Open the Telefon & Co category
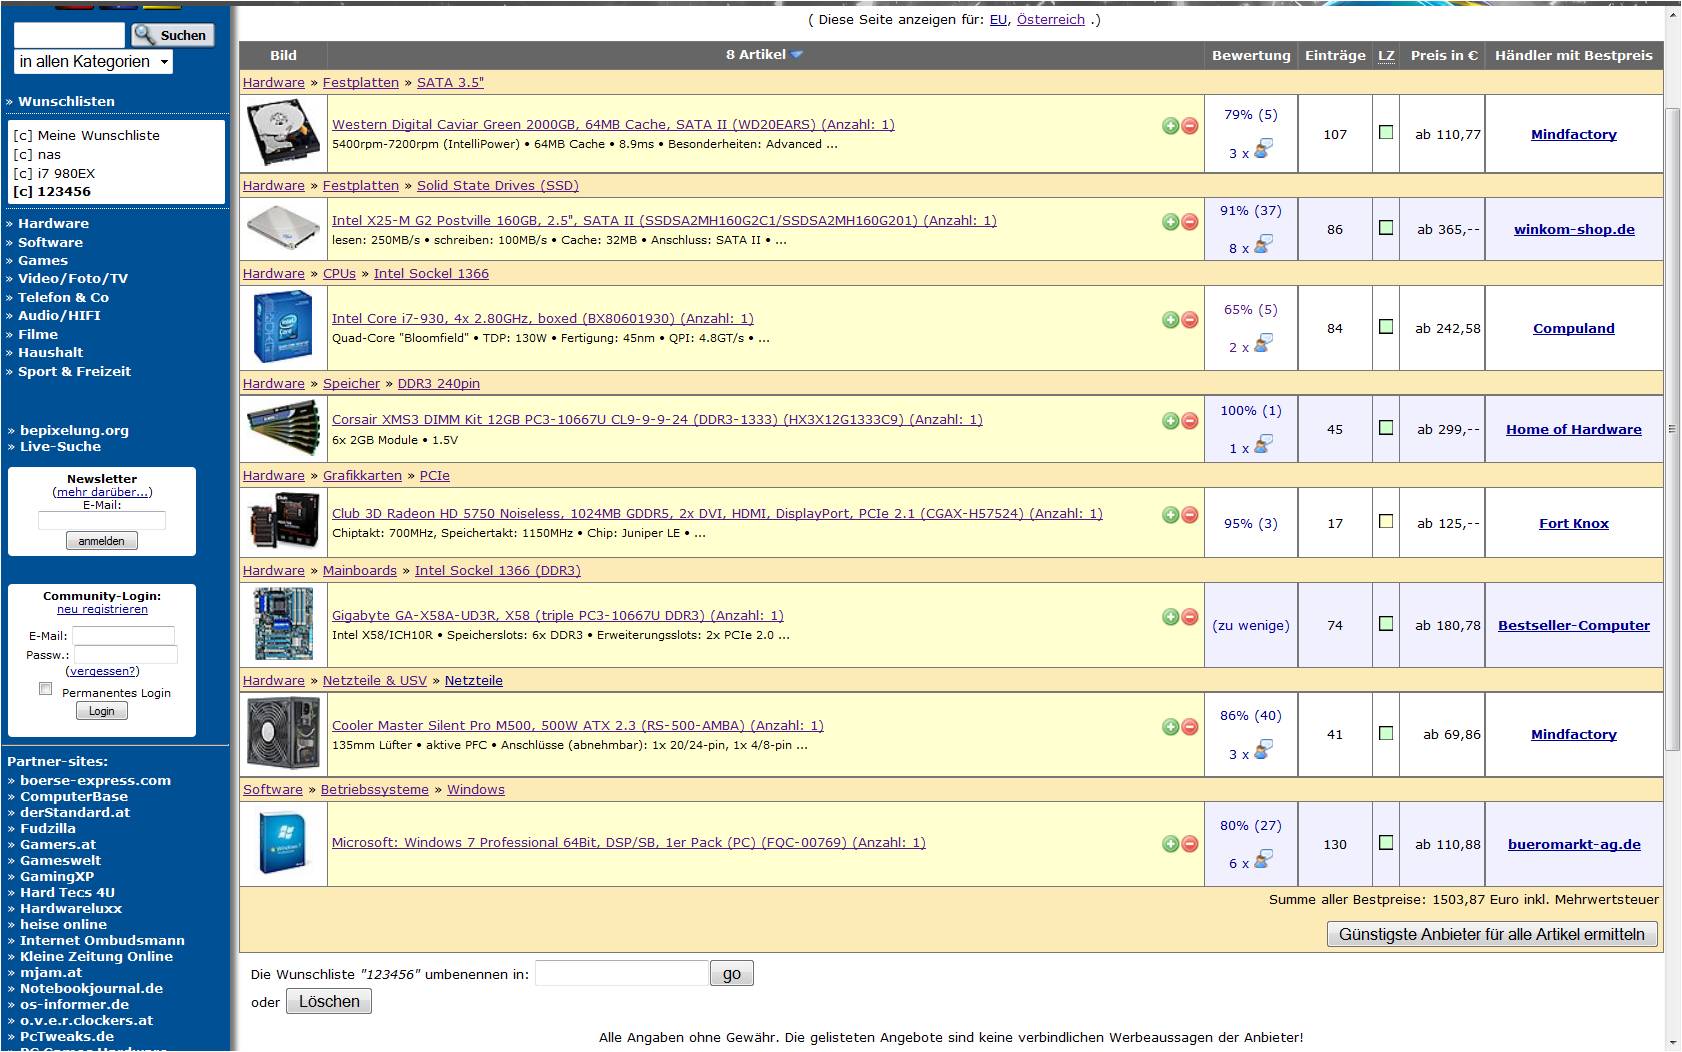 (63, 298)
